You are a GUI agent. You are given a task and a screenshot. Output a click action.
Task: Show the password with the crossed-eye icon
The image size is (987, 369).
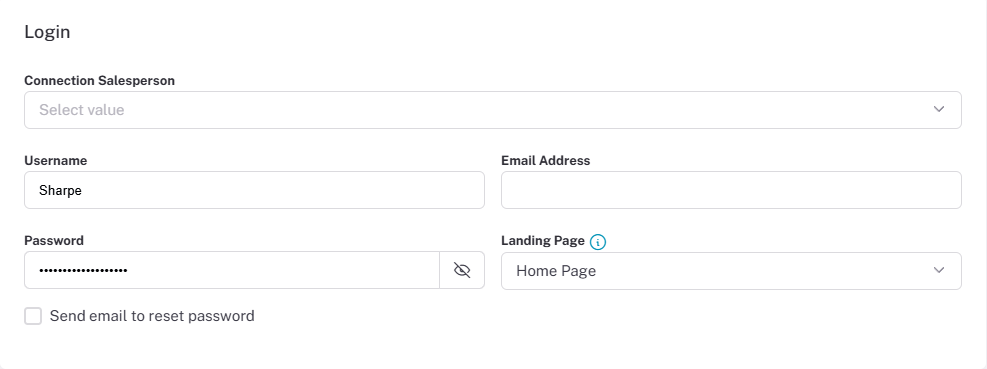(462, 270)
